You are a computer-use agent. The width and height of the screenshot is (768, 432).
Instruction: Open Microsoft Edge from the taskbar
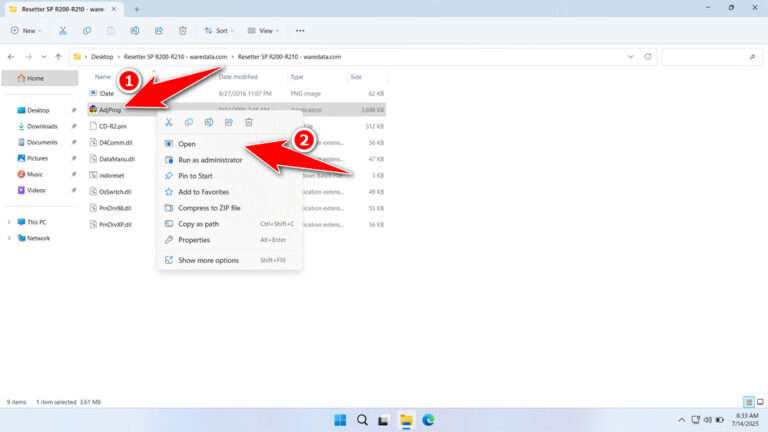pos(428,420)
